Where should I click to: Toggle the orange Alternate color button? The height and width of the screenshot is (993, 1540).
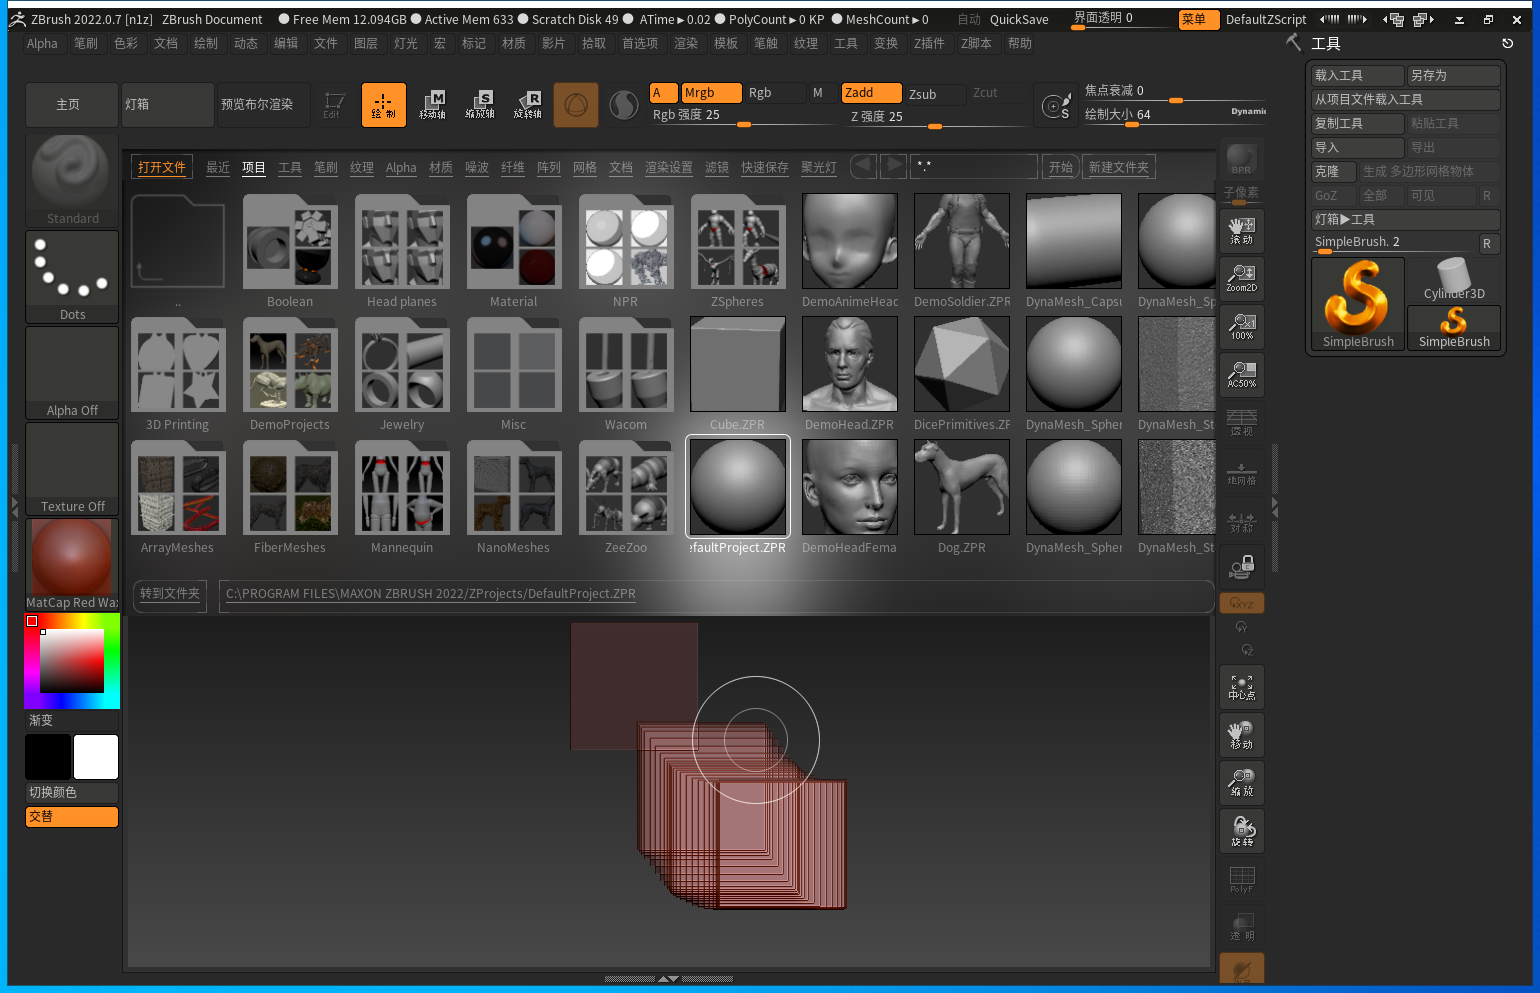pyautogui.click(x=72, y=817)
